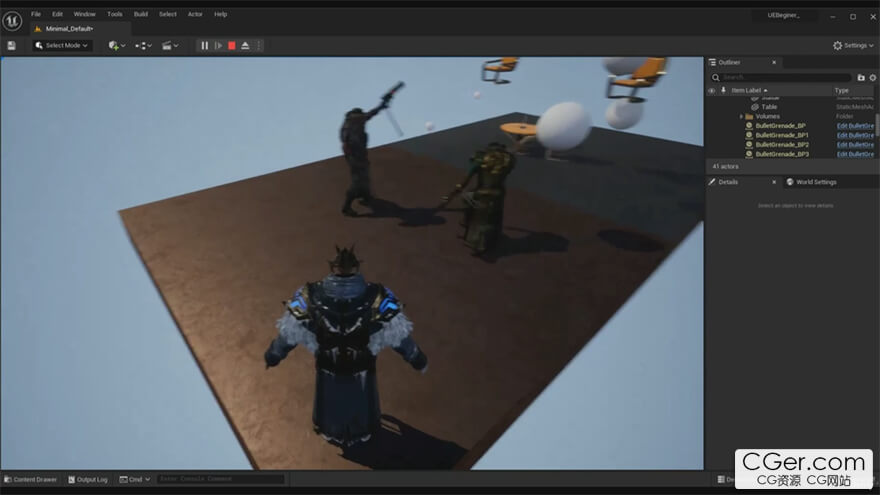The height and width of the screenshot is (495, 880).
Task: Click the Edit link for BulletGrenade_BP1
Action: [x=855, y=135]
